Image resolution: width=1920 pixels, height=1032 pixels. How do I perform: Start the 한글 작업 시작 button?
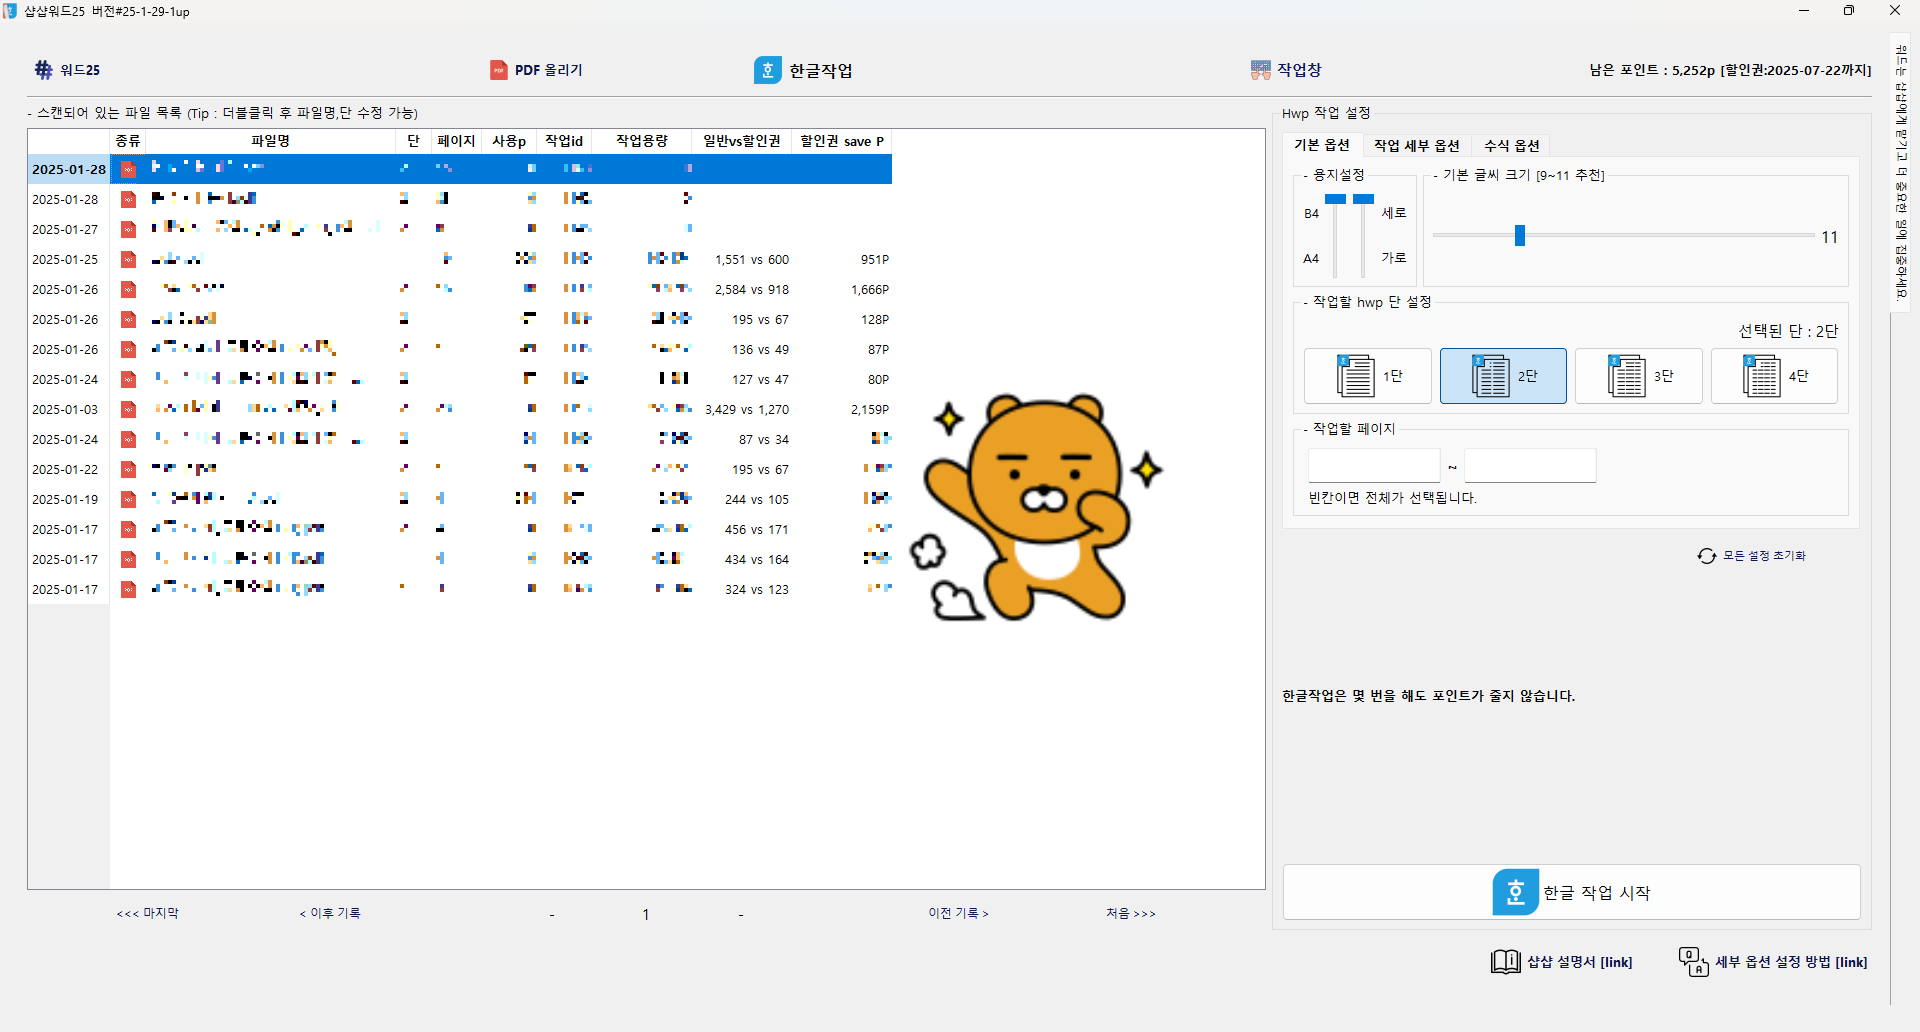(1571, 892)
